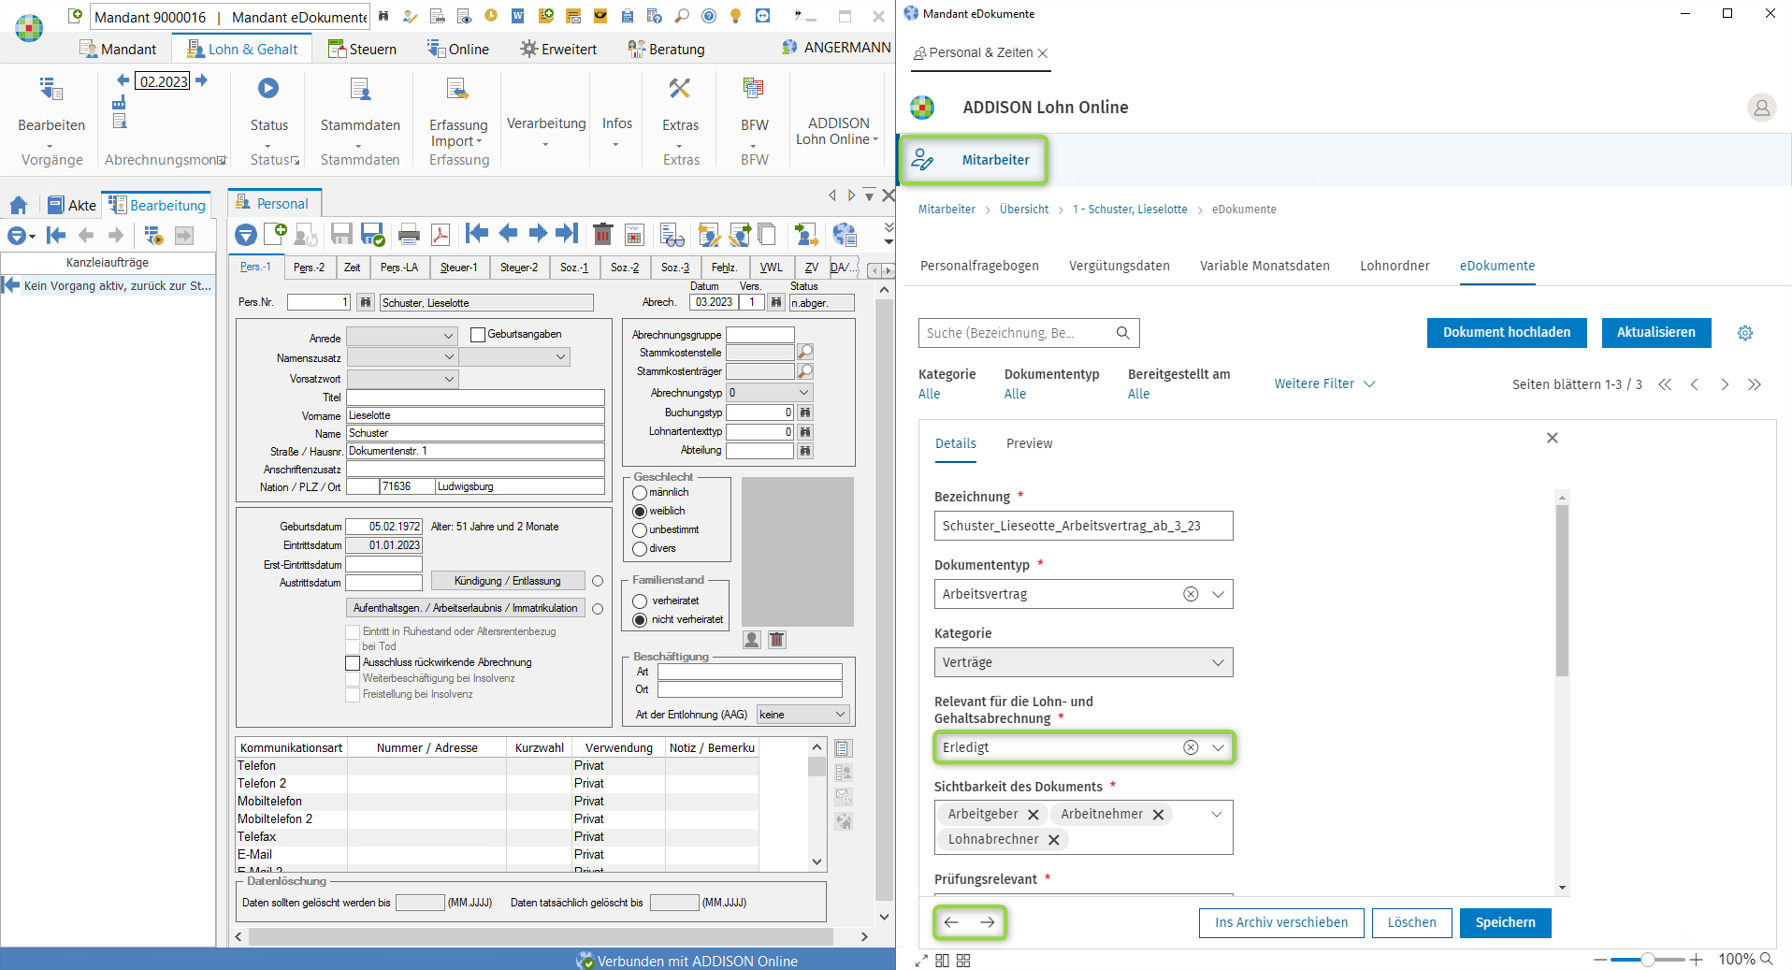Image resolution: width=1792 pixels, height=970 pixels.
Task: Switch to the Steuer-1 tab
Action: pyautogui.click(x=459, y=268)
